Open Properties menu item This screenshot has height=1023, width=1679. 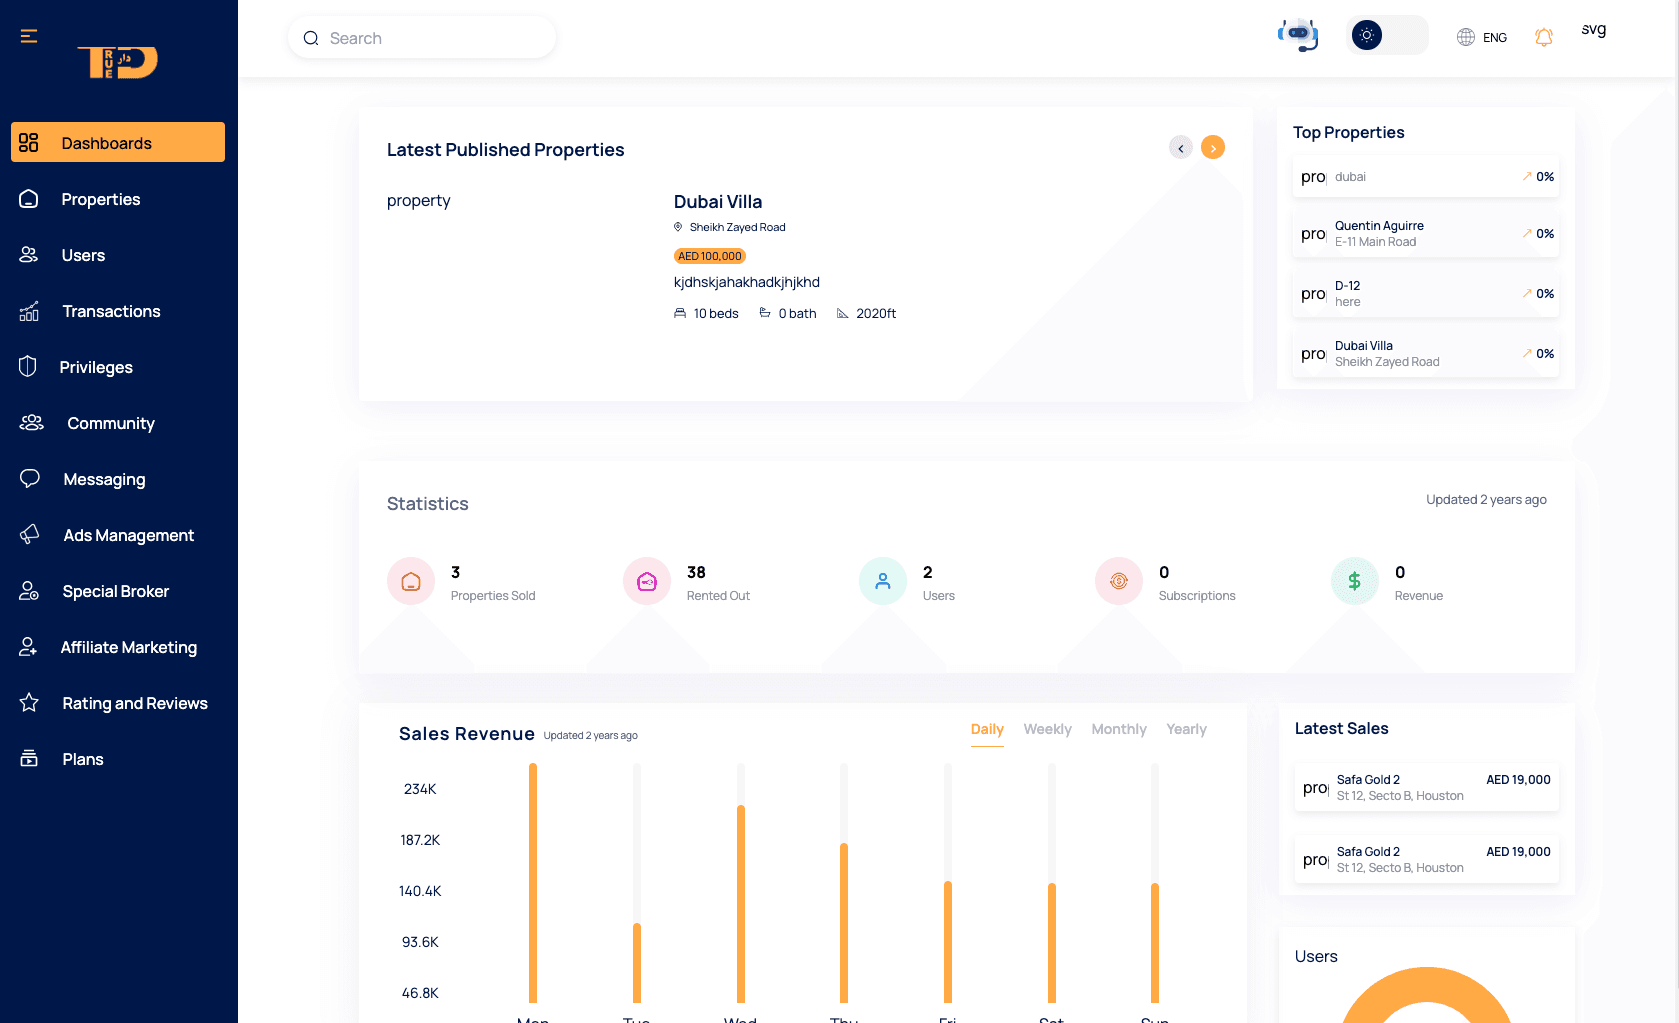tap(118, 199)
